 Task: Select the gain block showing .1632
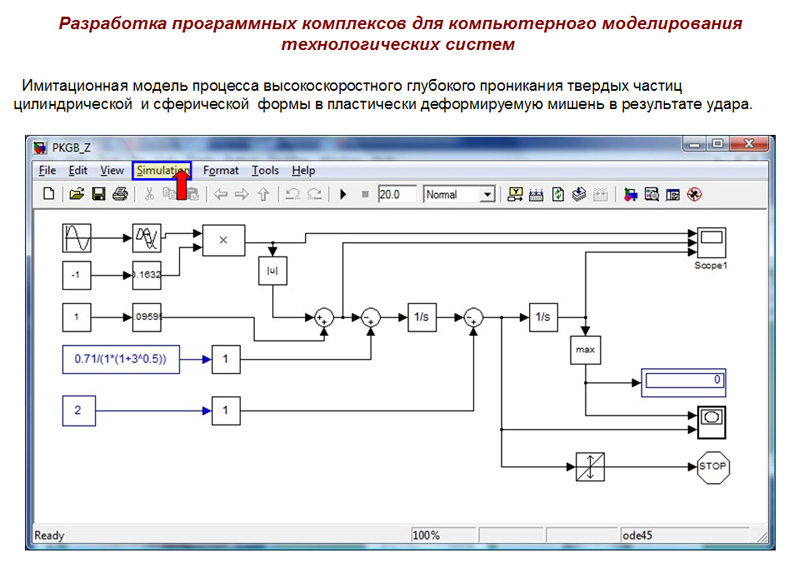click(147, 275)
